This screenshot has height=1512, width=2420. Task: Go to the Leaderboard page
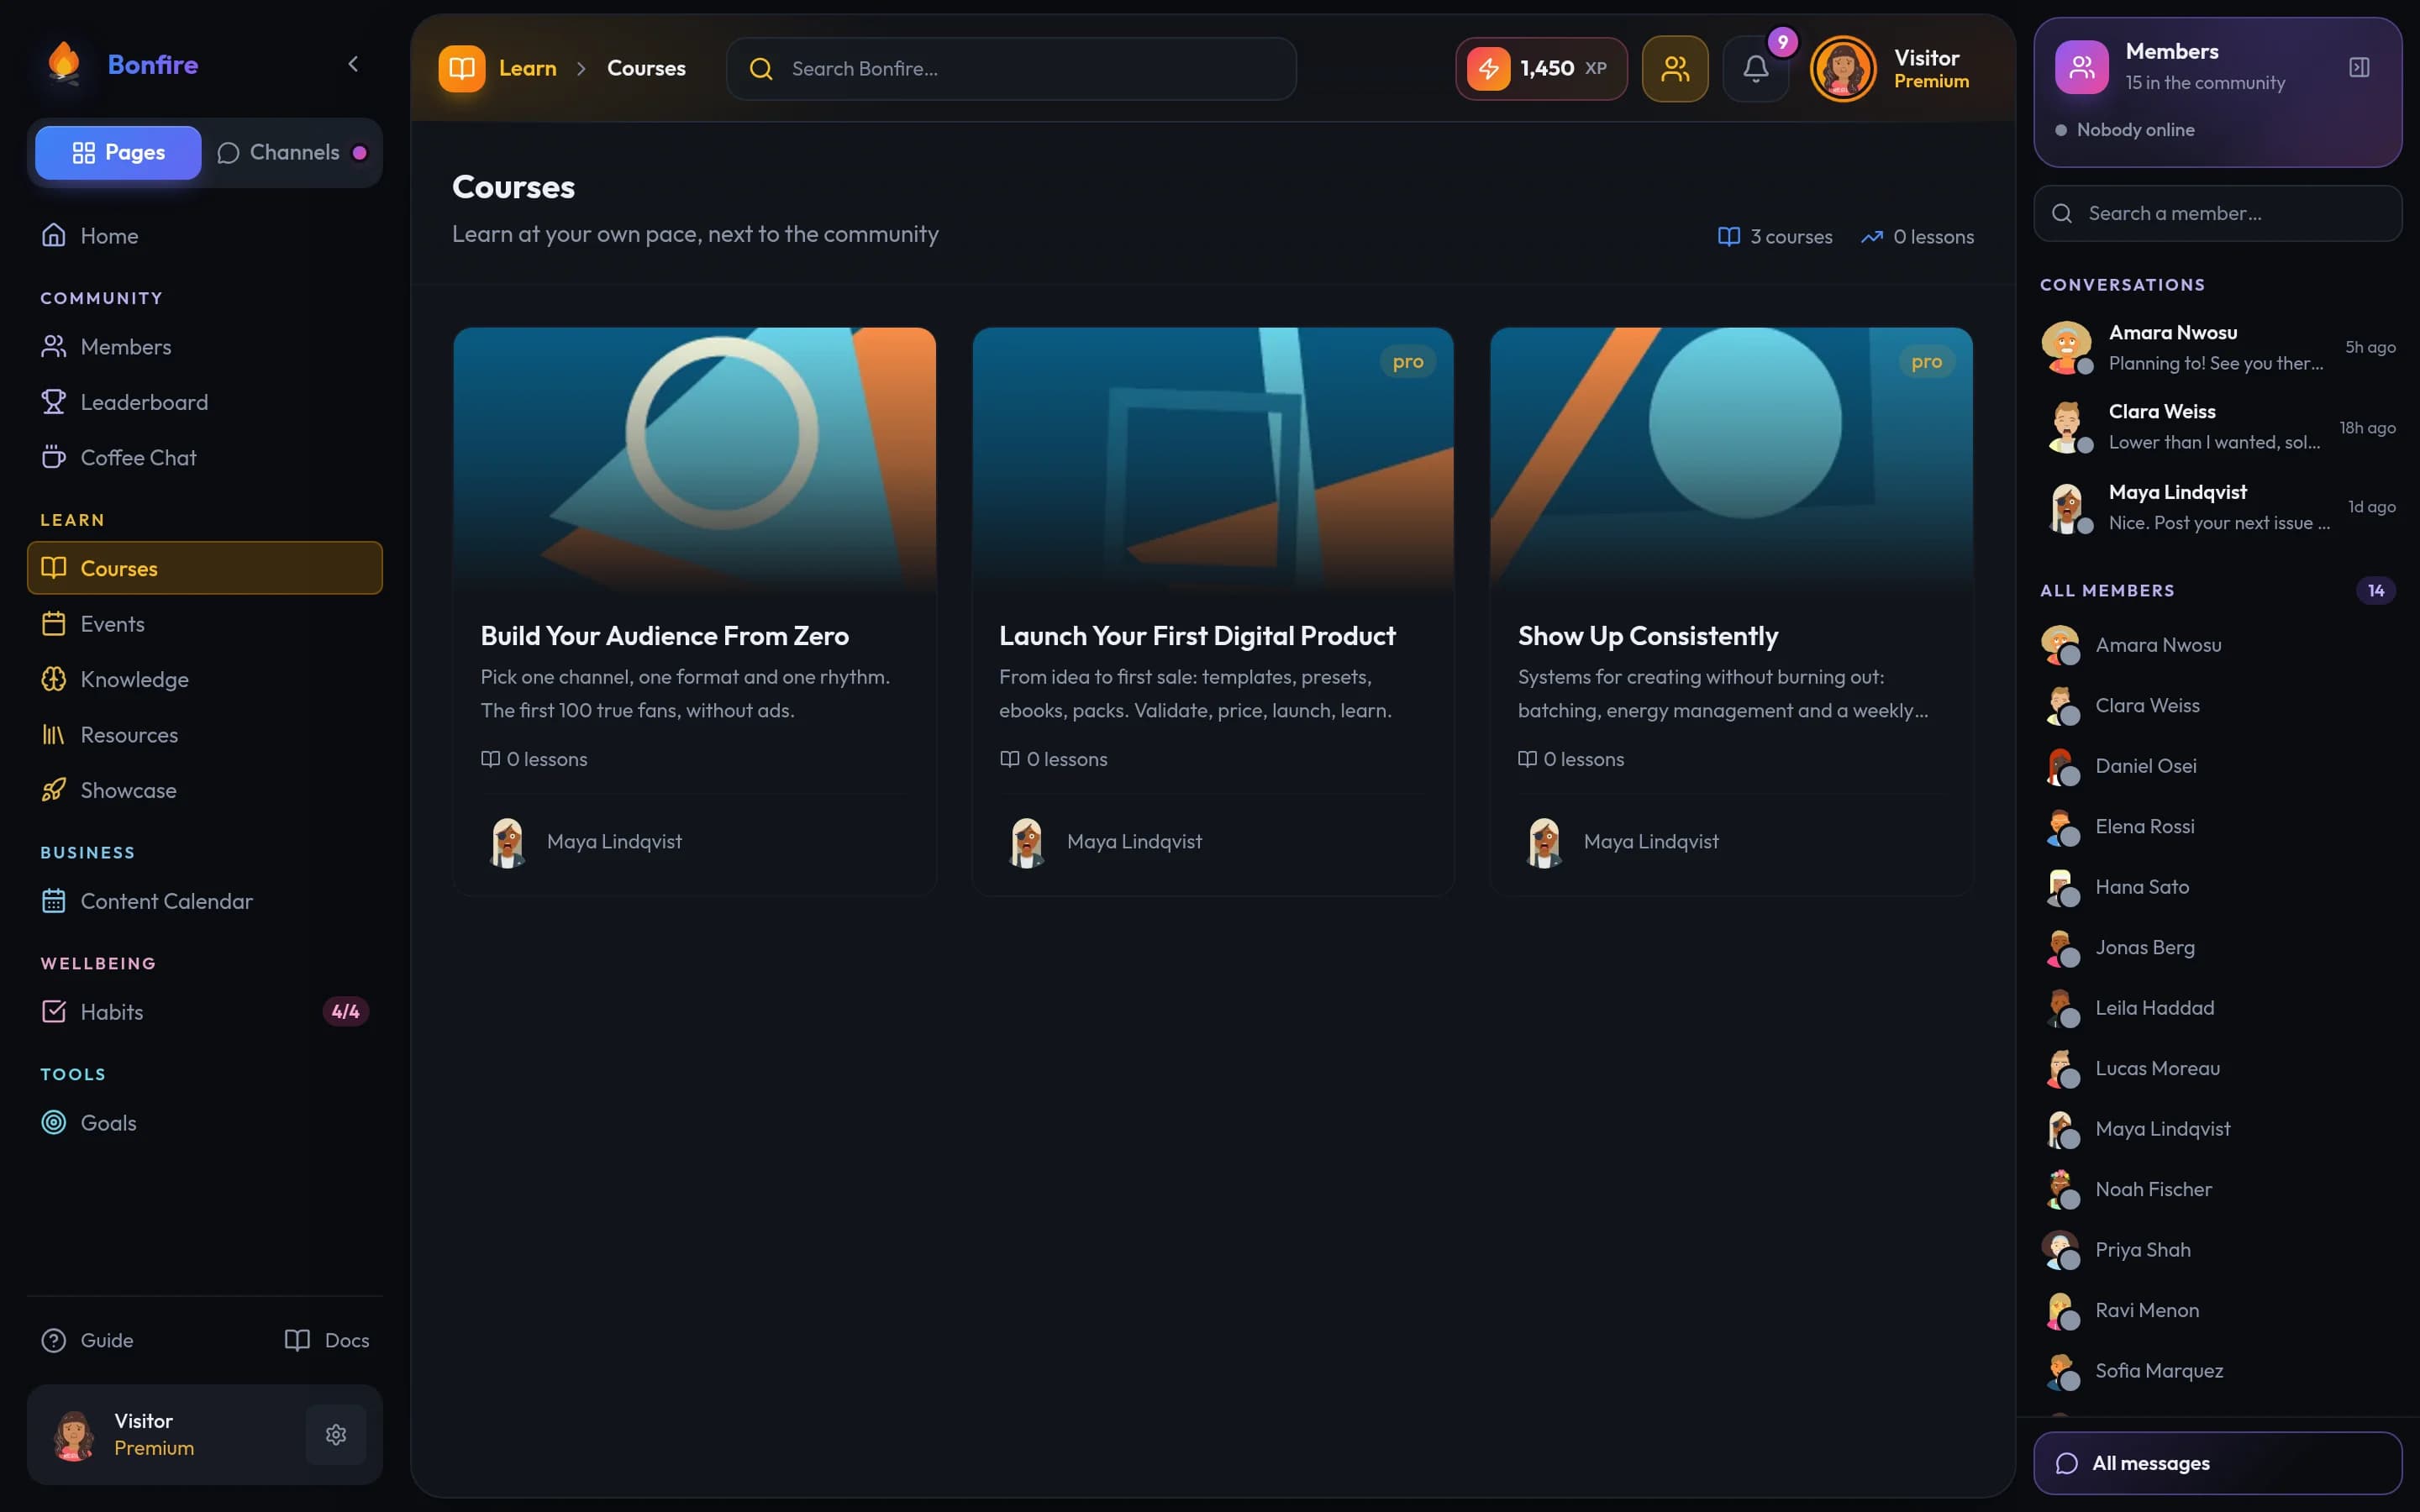pyautogui.click(x=205, y=402)
